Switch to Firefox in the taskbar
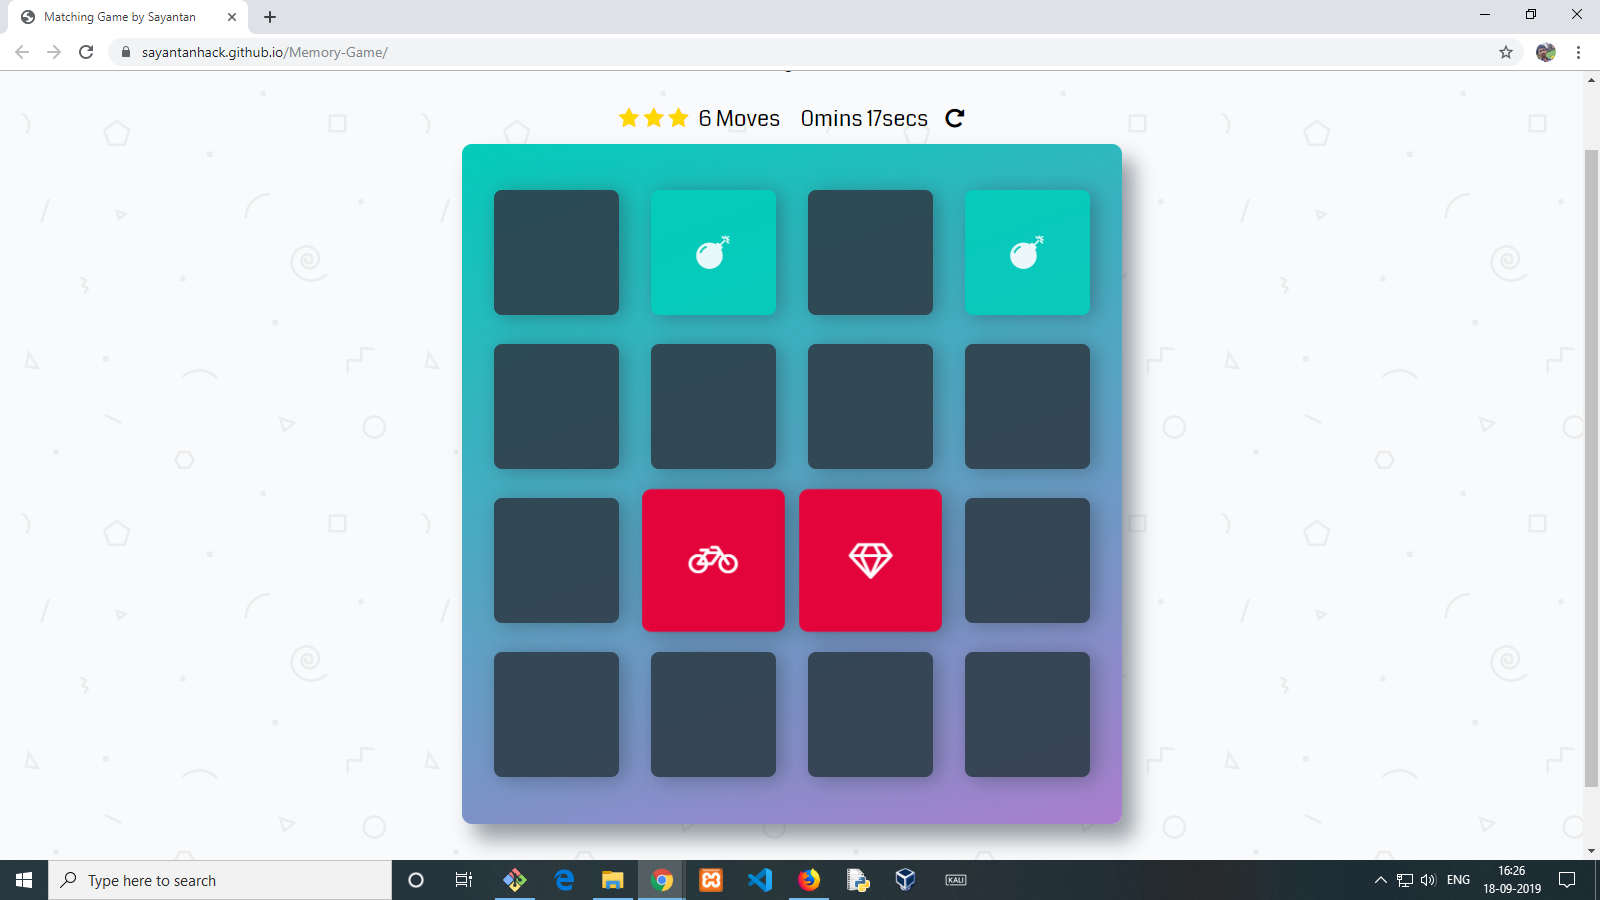The width and height of the screenshot is (1600, 900). [809, 880]
